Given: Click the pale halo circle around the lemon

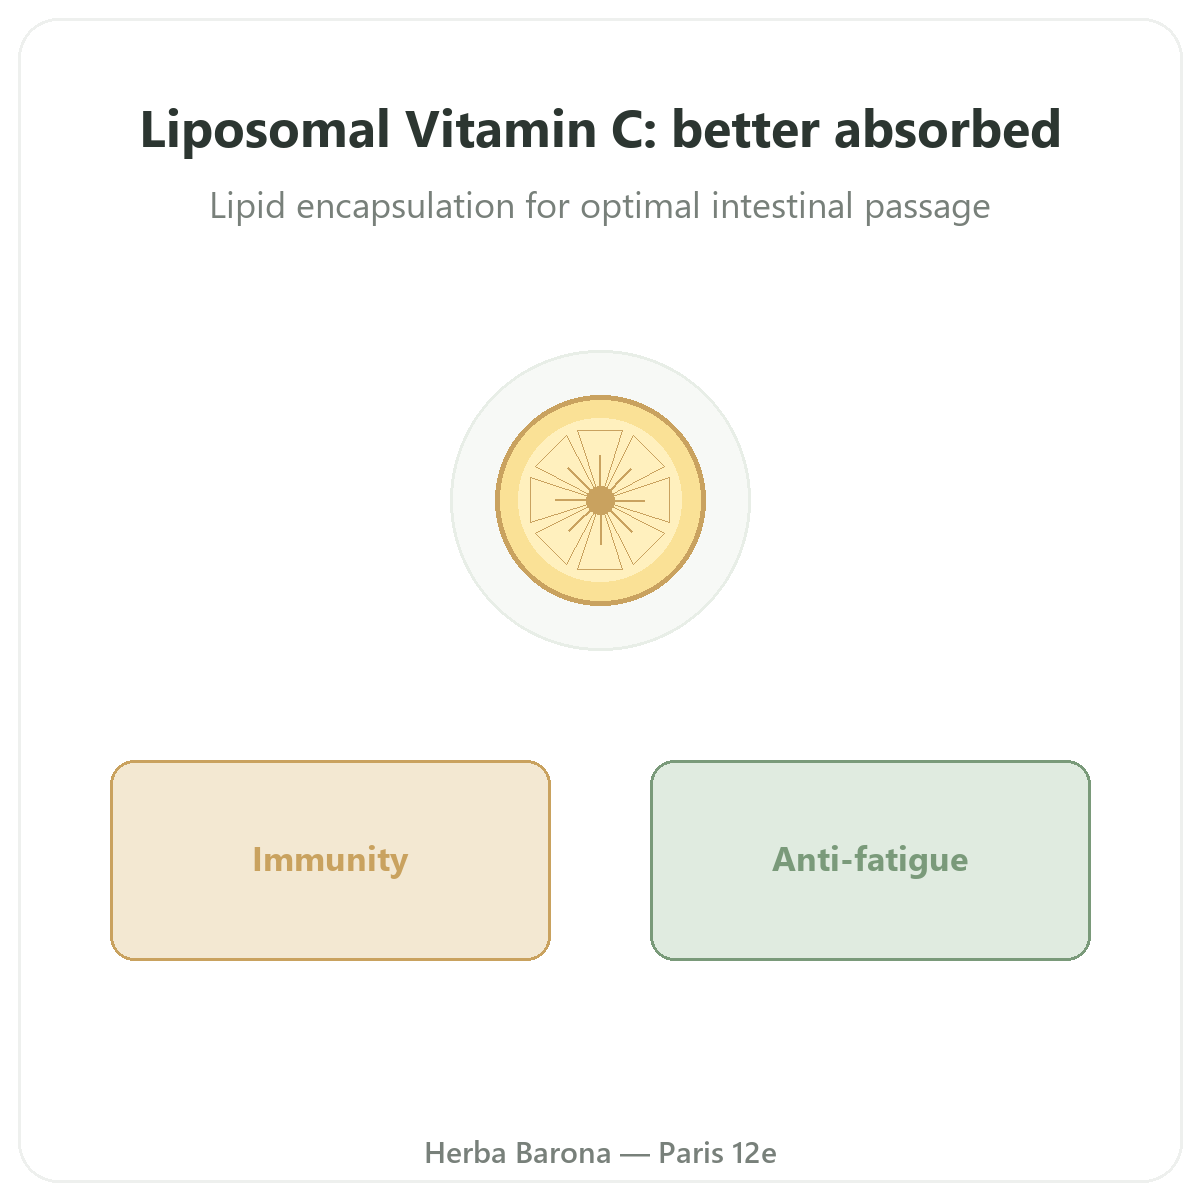Looking at the screenshot, I should [600, 370].
